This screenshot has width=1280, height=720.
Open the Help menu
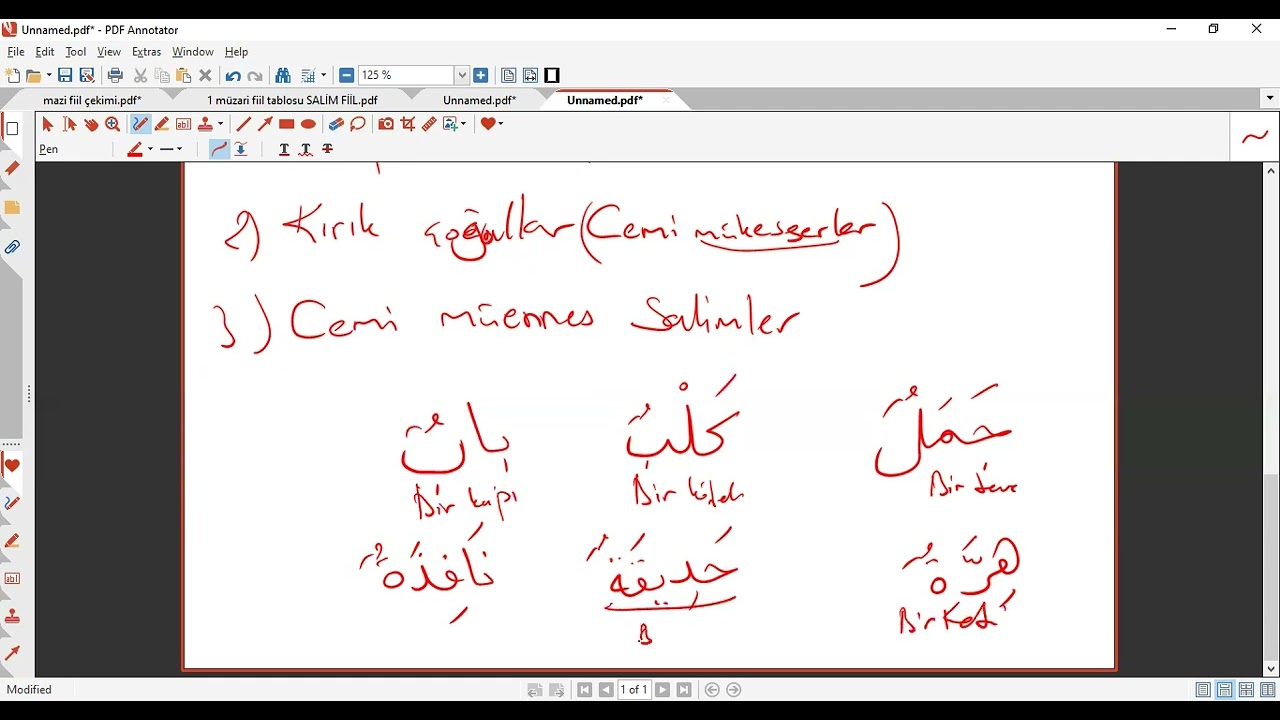[236, 52]
